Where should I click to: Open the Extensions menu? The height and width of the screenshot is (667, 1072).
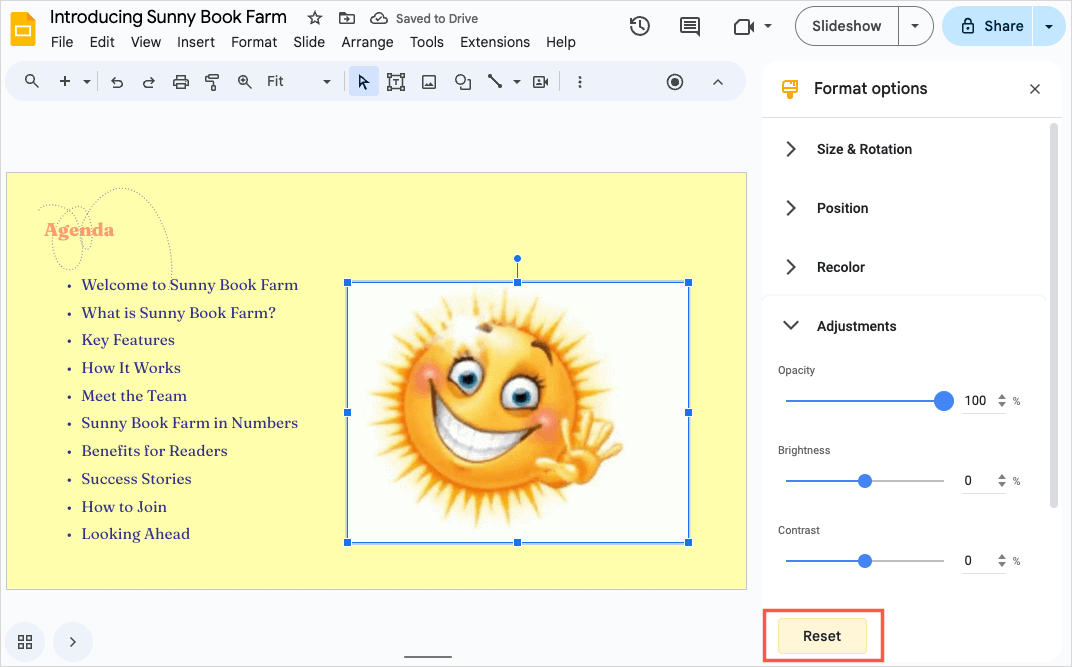coord(495,42)
